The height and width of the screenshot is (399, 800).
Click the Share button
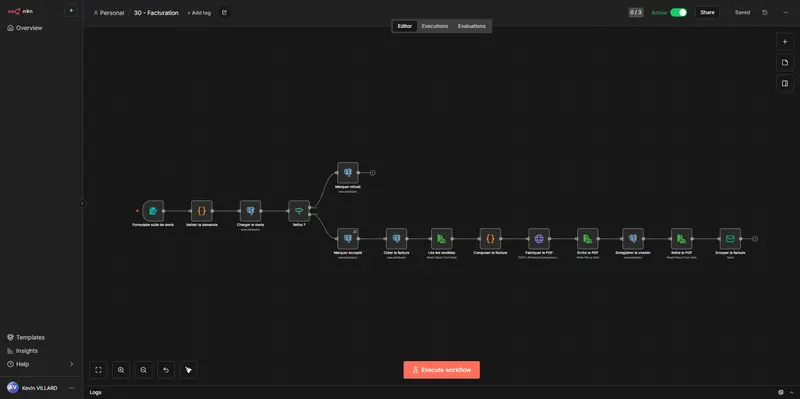click(x=707, y=13)
